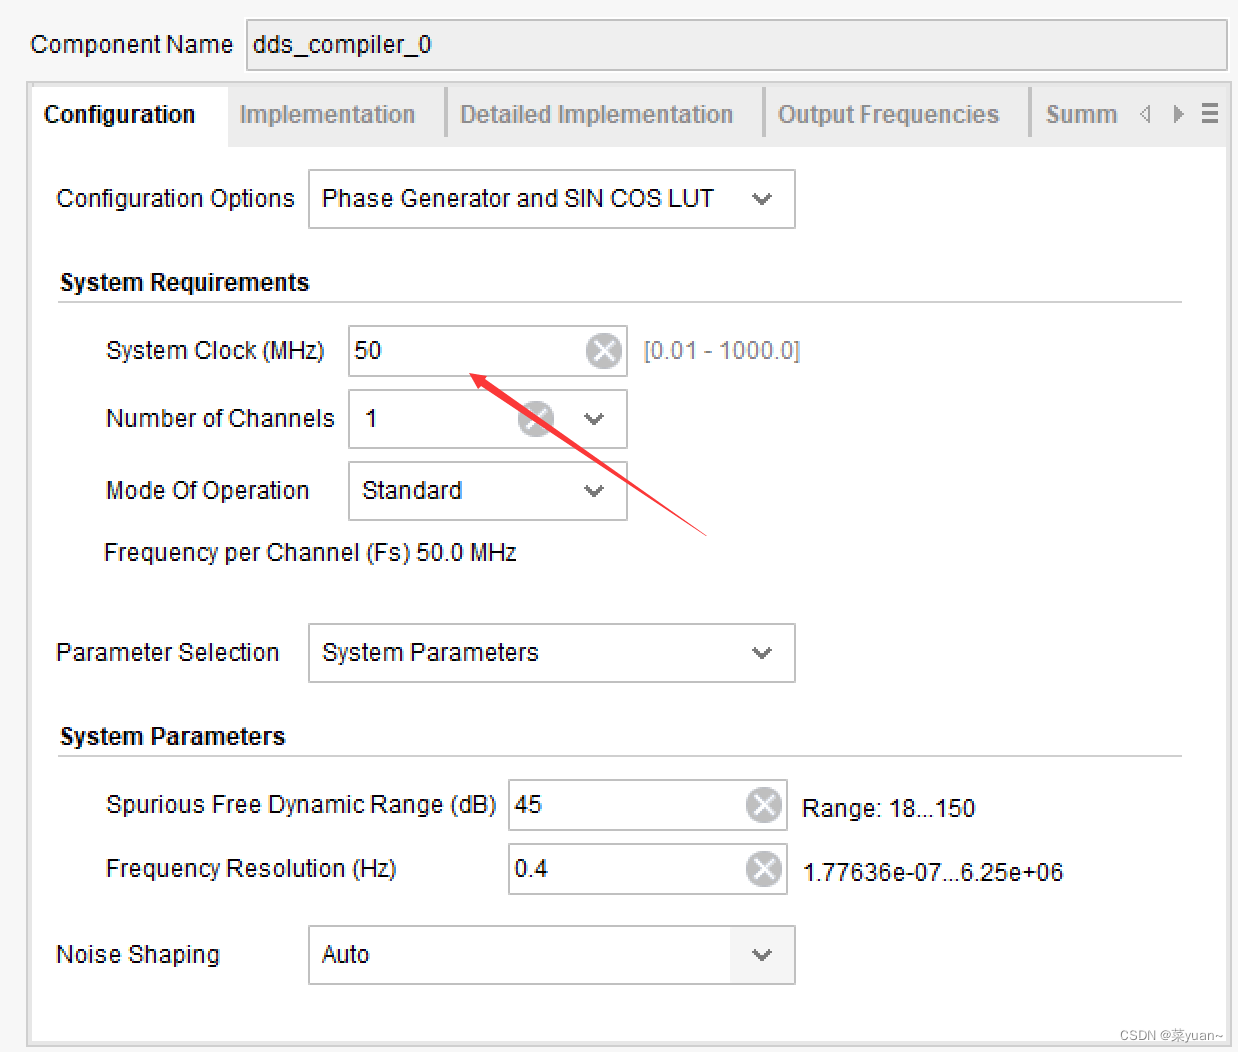The height and width of the screenshot is (1052, 1238).
Task: Clear the System Clock value
Action: pos(603,351)
